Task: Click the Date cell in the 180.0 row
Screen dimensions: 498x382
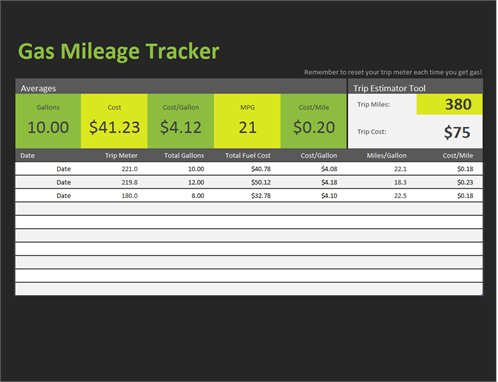Action: 63,196
